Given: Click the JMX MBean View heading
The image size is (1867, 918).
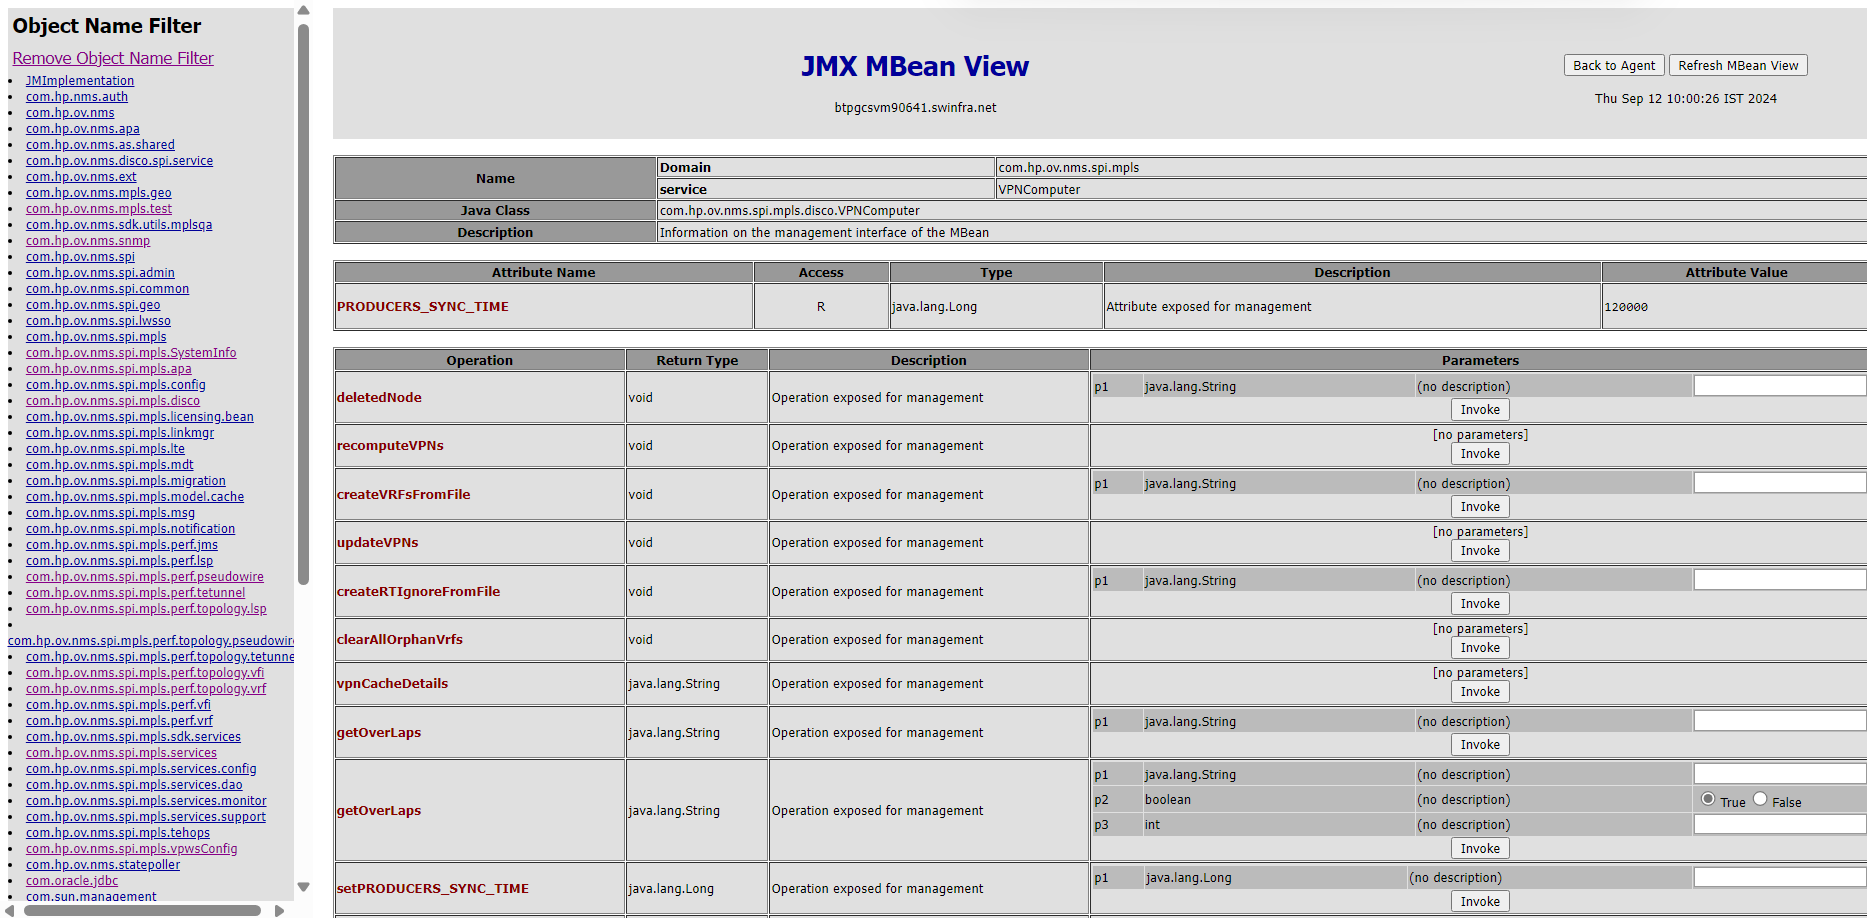Looking at the screenshot, I should (915, 66).
